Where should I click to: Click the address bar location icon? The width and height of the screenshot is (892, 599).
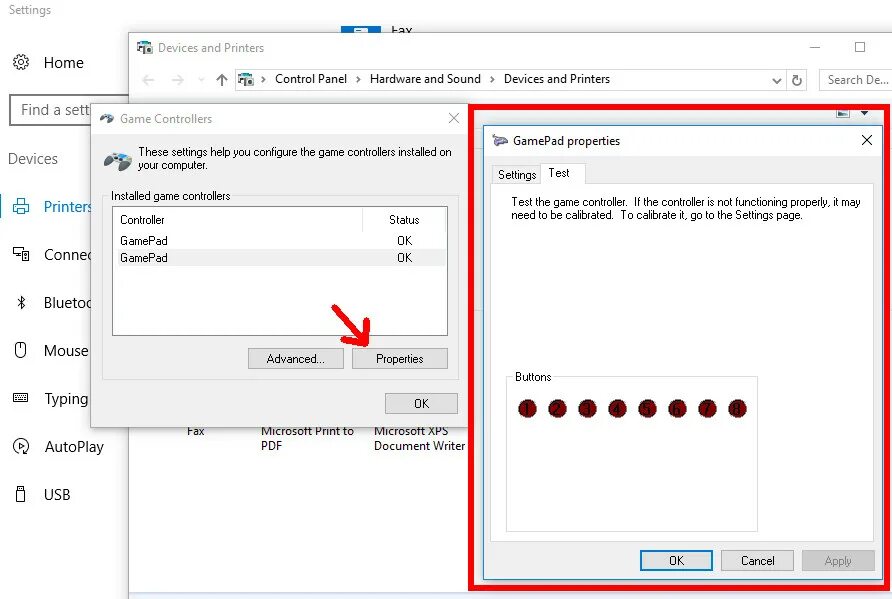coord(246,80)
